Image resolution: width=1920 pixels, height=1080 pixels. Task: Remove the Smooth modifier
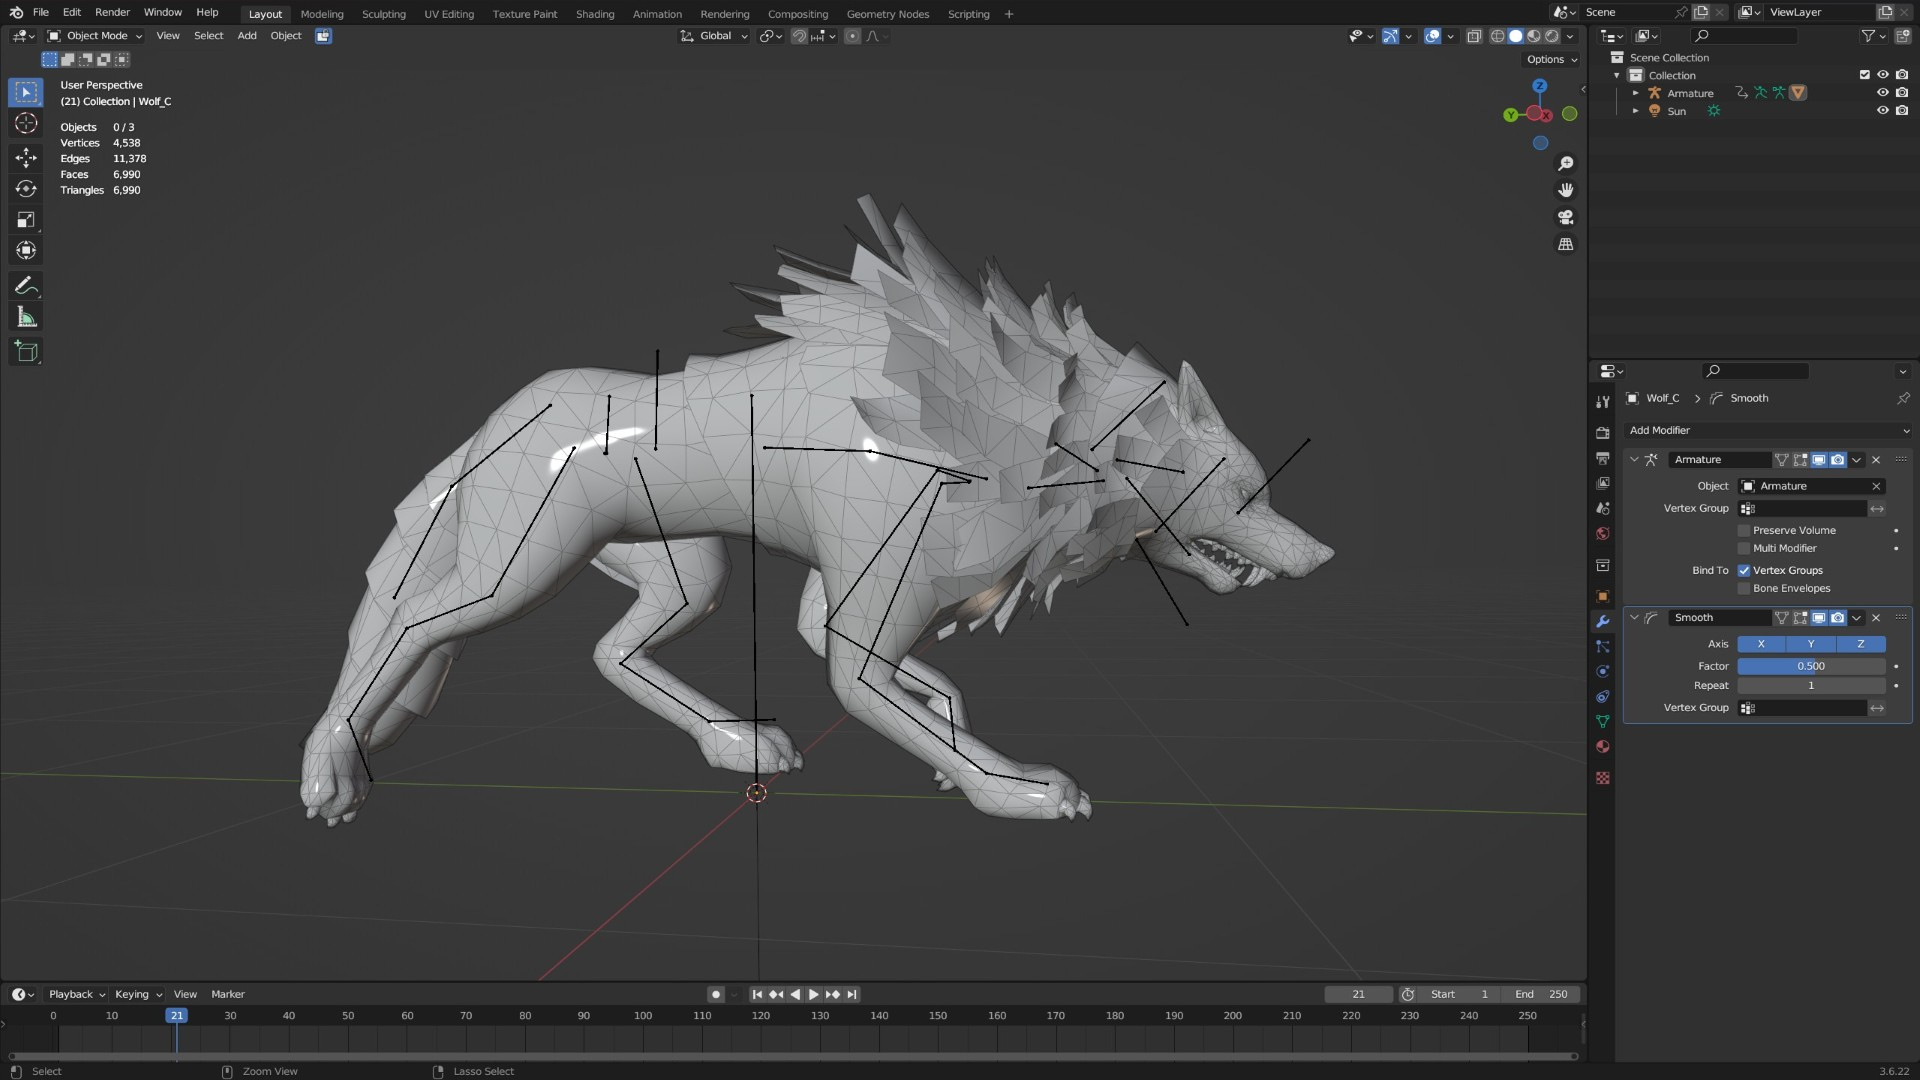coord(1876,618)
